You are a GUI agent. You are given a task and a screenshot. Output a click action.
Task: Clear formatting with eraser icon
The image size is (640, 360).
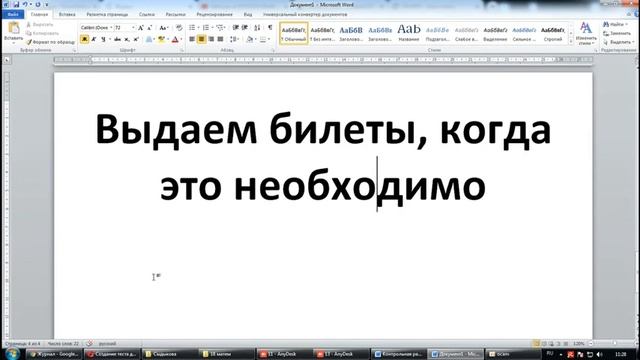click(179, 28)
